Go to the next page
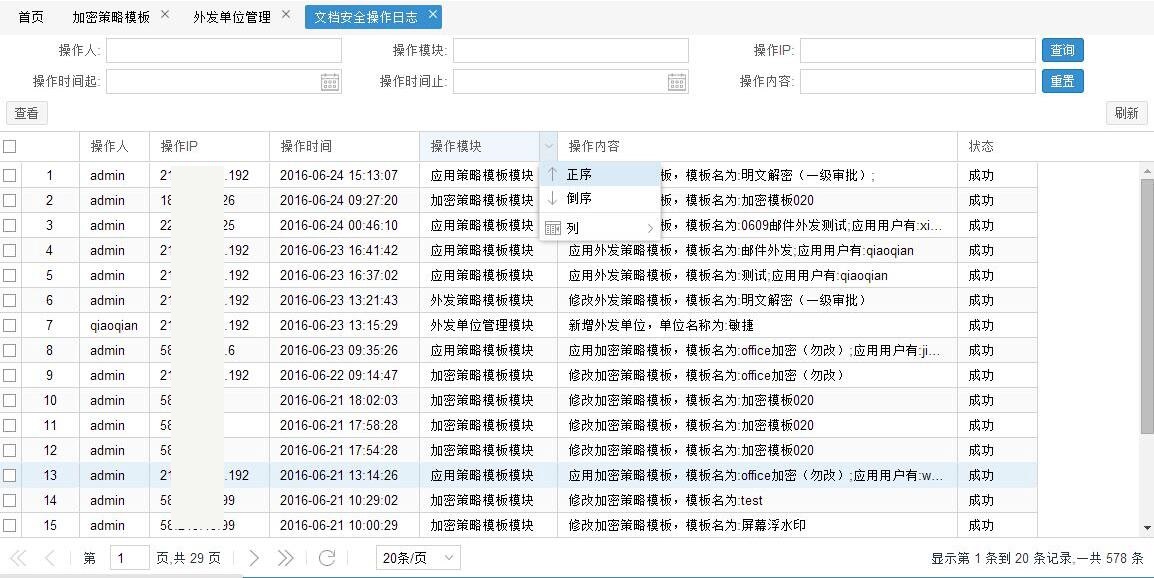Image resolution: width=1154 pixels, height=578 pixels. point(254,558)
